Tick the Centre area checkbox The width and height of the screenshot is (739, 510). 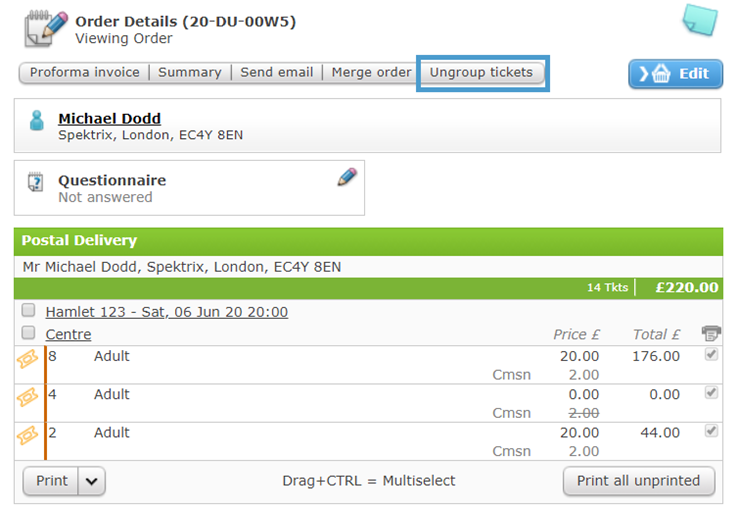click(28, 333)
